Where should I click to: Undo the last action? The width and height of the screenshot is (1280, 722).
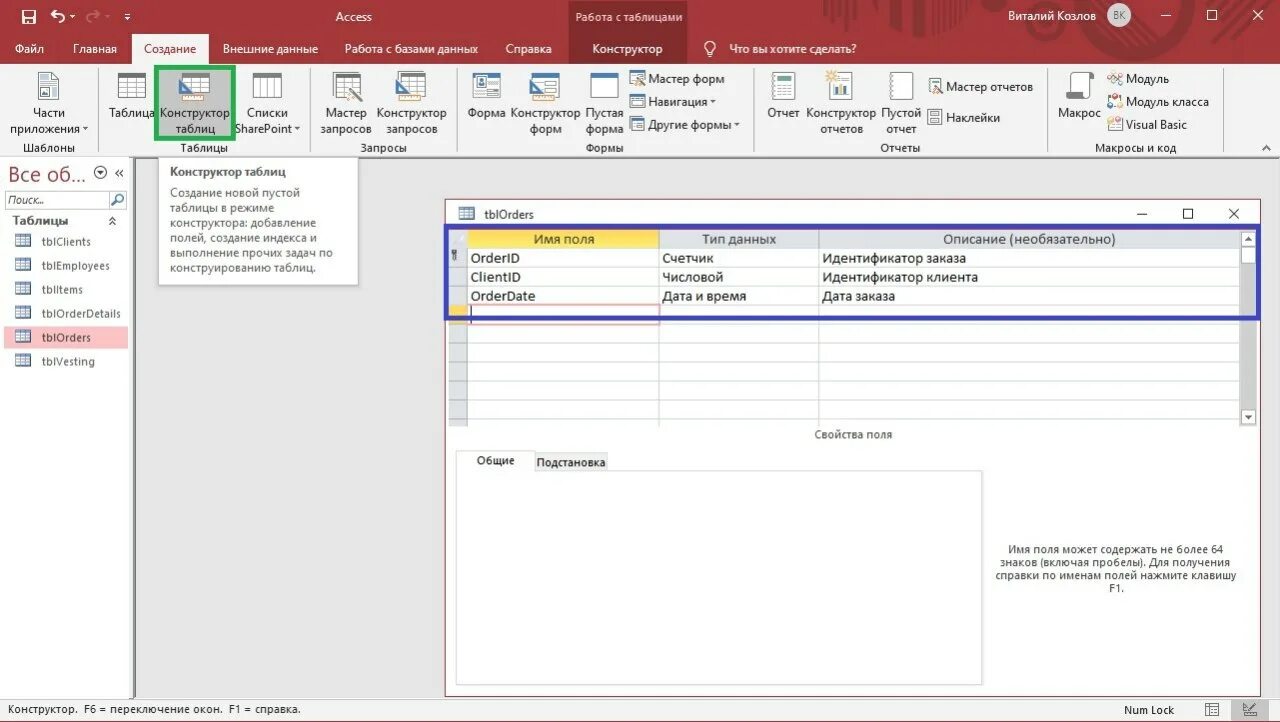(58, 17)
